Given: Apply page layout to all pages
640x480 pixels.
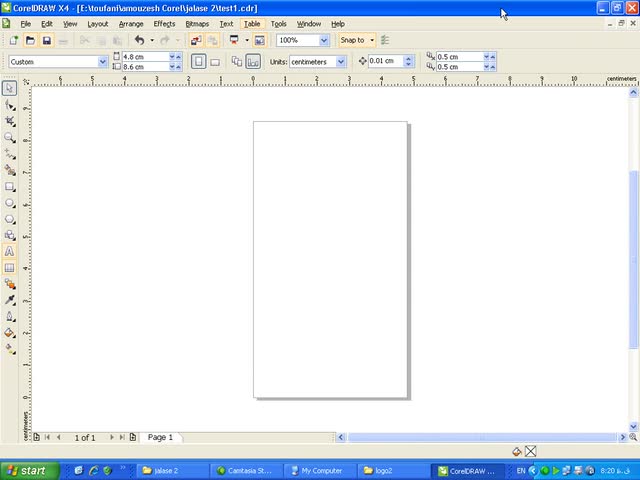Looking at the screenshot, I should tap(237, 62).
